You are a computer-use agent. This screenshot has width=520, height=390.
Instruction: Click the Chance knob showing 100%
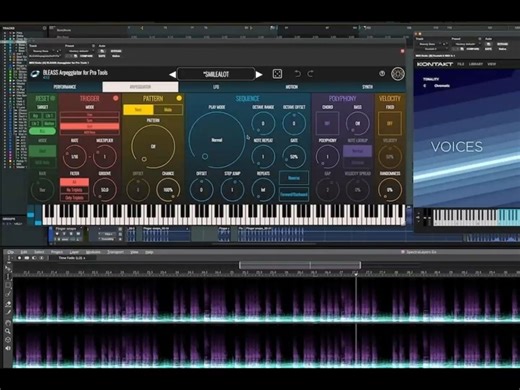pyautogui.click(x=168, y=190)
